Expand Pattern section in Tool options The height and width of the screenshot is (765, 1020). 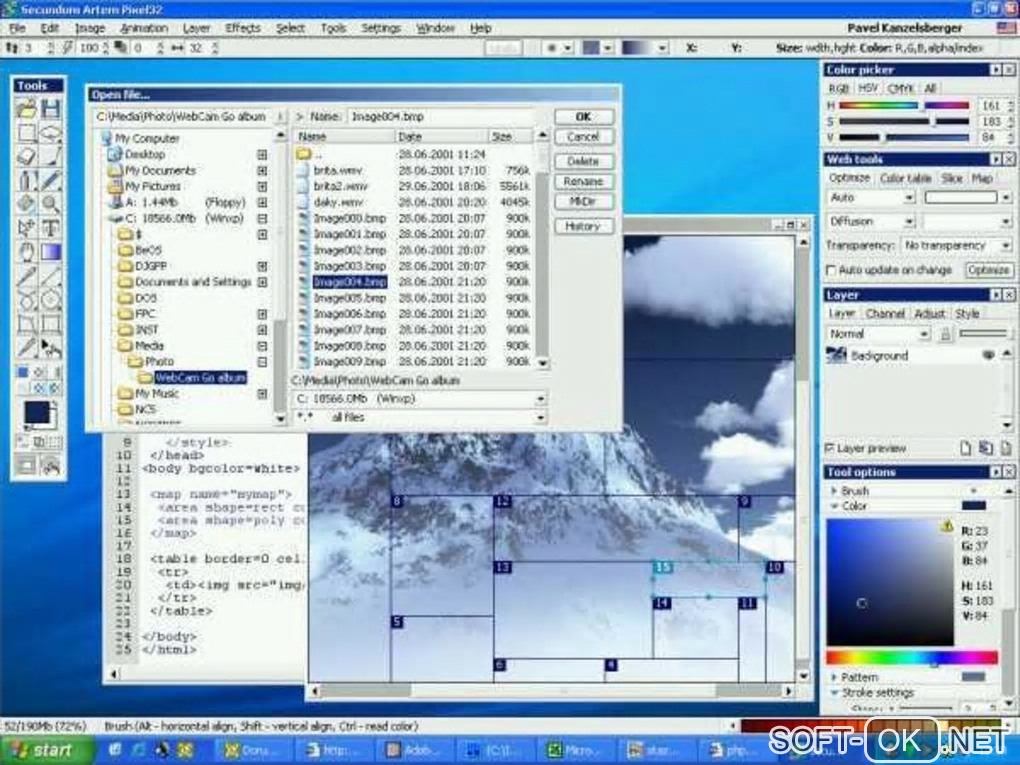point(834,677)
